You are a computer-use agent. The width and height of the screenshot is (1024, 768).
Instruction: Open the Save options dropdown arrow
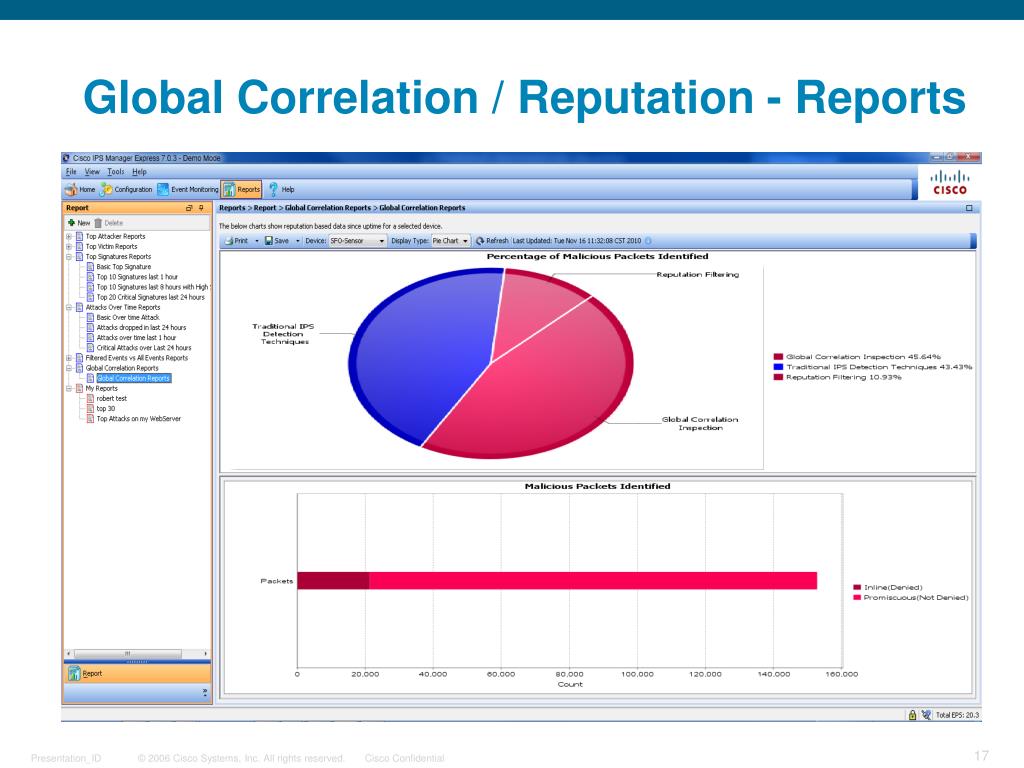(298, 241)
